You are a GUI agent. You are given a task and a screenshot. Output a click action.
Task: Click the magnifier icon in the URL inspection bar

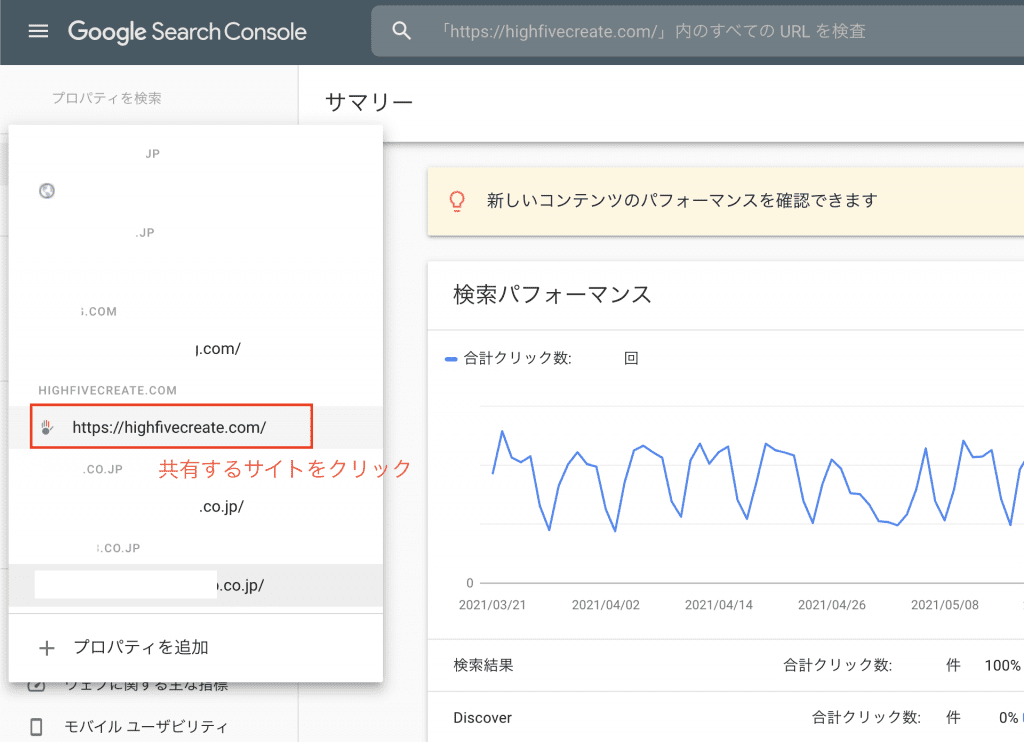[401, 31]
